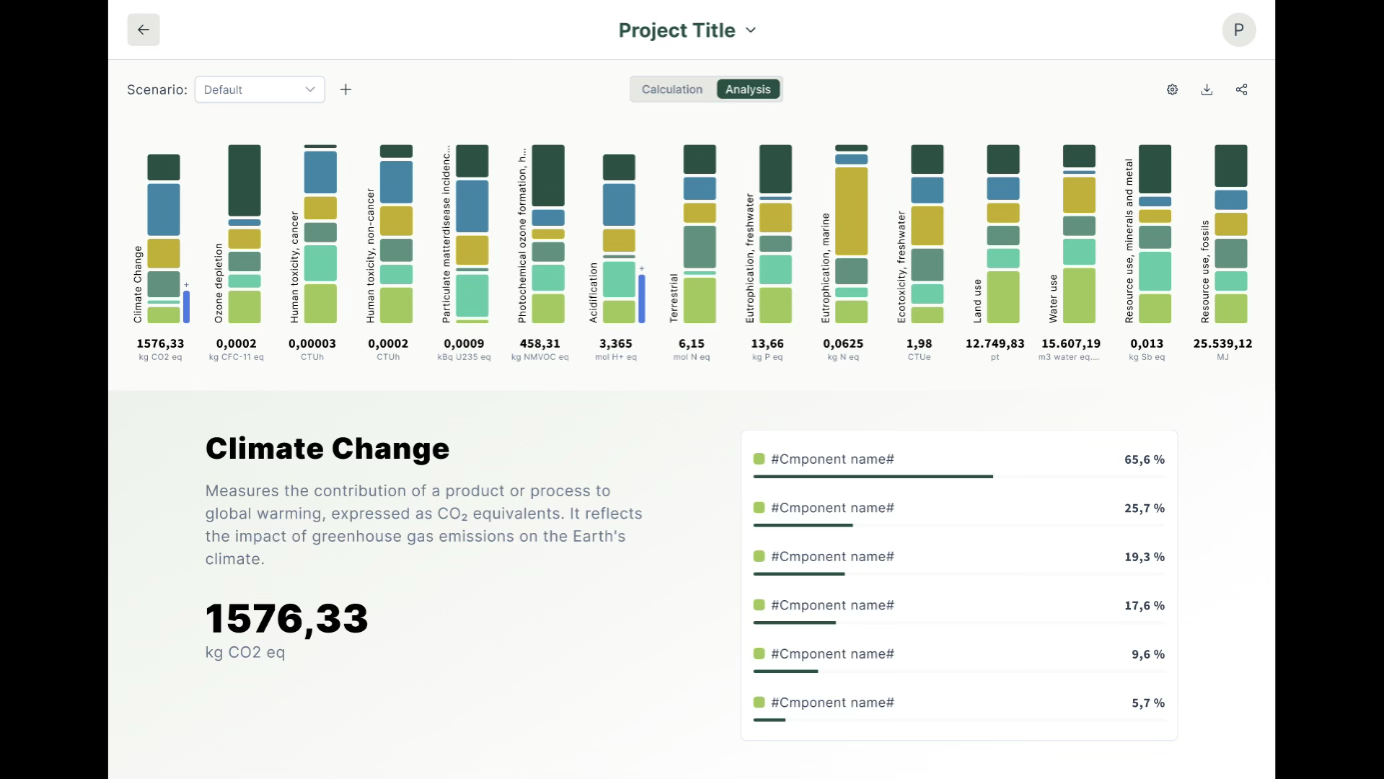
Task: Click small plus beside Acidification bar
Action: [x=641, y=268]
